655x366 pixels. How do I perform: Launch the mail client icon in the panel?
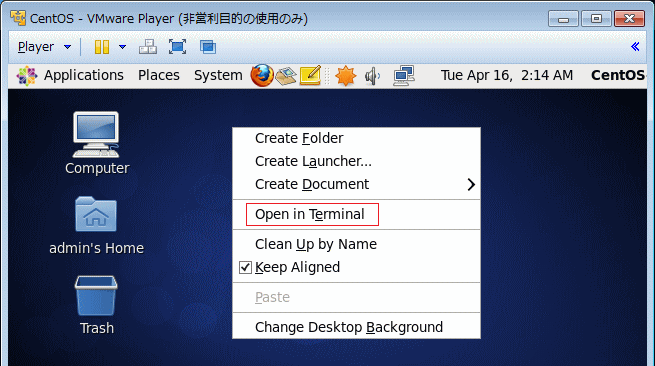click(286, 76)
